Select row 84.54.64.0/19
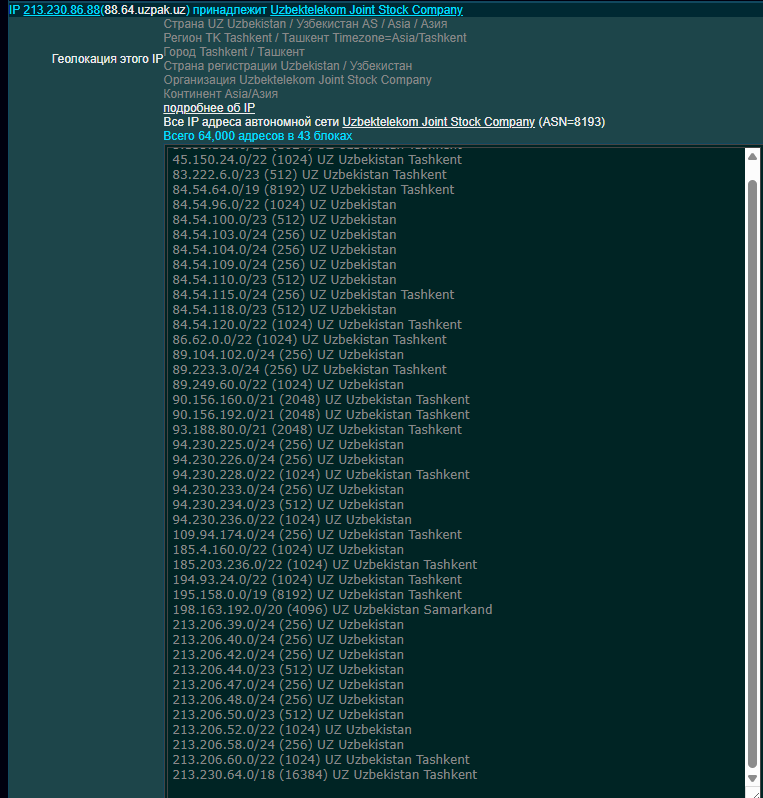This screenshot has height=798, width=763. pyautogui.click(x=313, y=189)
